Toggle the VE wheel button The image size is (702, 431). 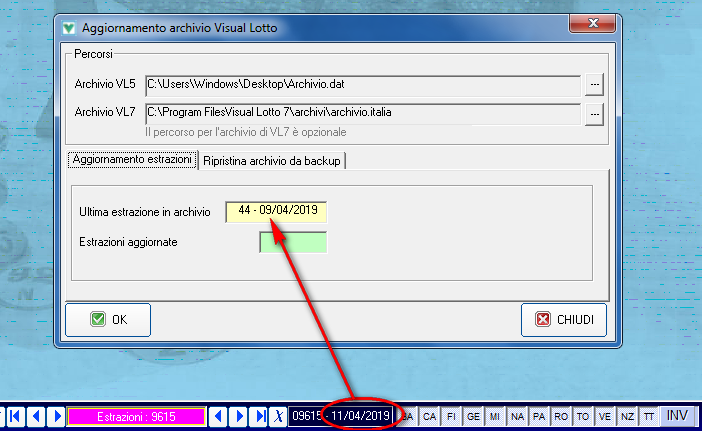604,417
